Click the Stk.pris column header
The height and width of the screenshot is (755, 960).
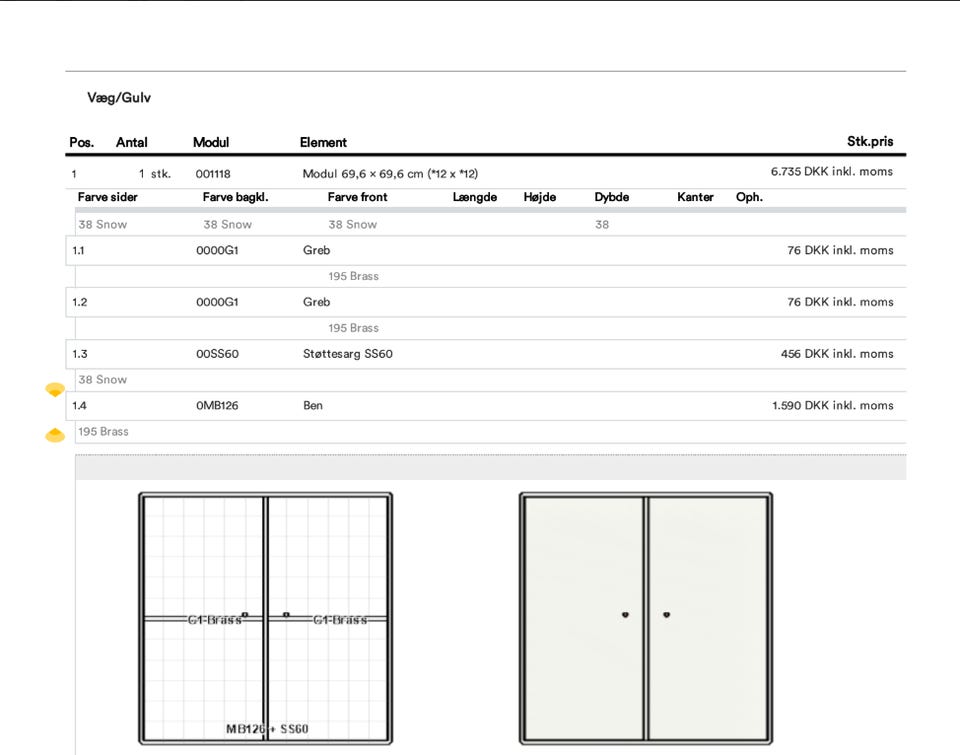pos(869,142)
